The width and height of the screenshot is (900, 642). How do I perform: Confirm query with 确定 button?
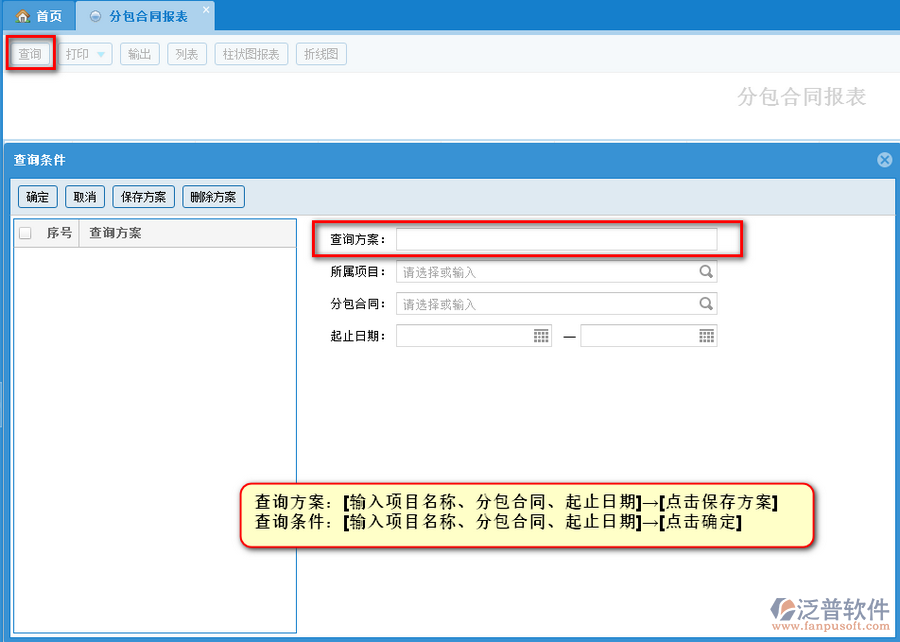pyautogui.click(x=37, y=197)
